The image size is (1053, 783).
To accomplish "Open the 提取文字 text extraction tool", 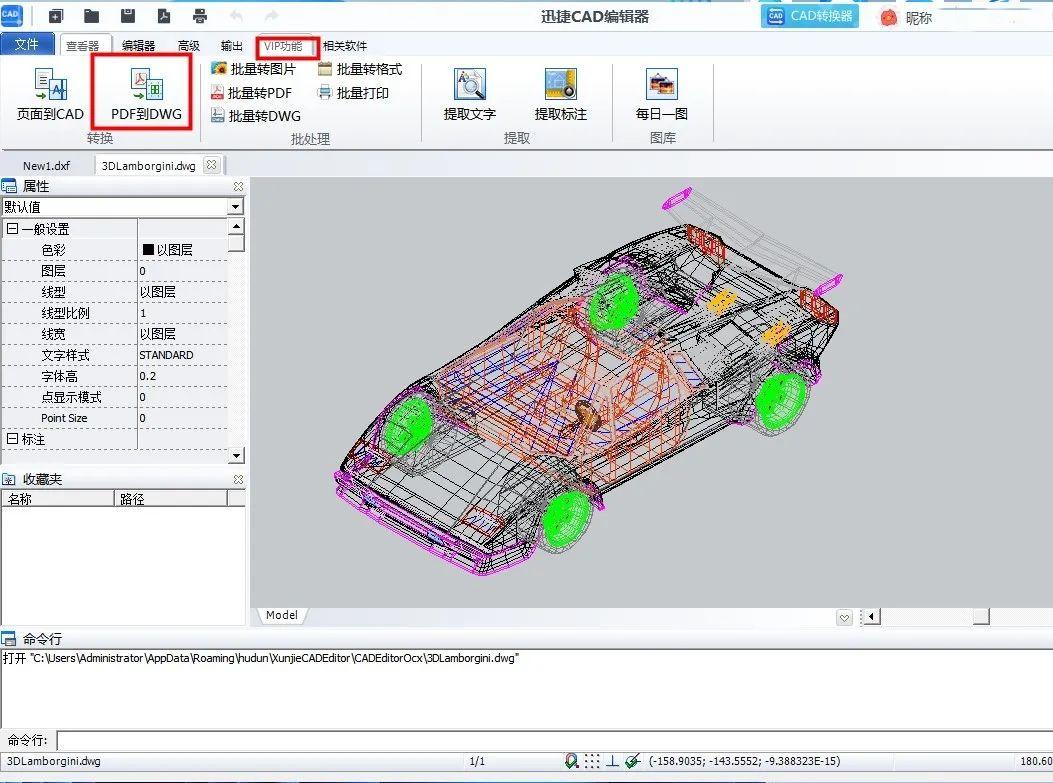I will [x=469, y=85].
